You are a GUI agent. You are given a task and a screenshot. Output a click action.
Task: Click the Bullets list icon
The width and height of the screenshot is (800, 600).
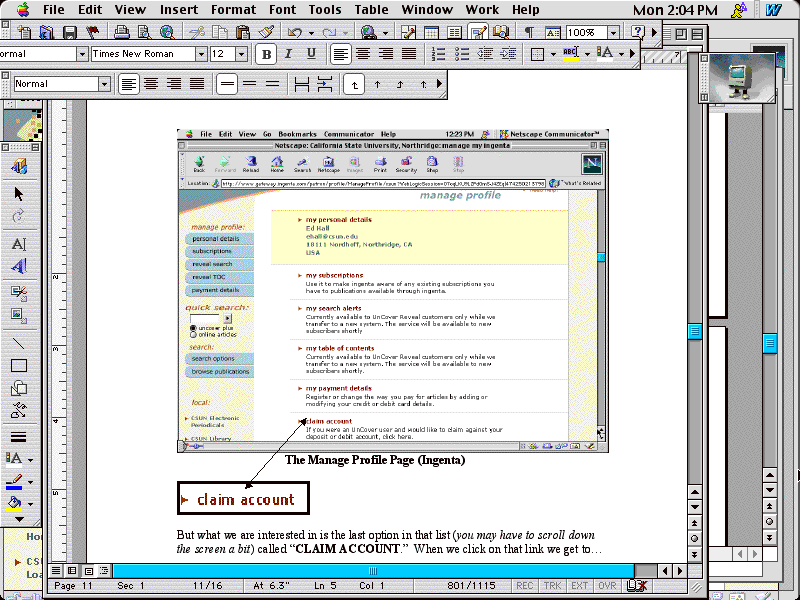click(x=462, y=54)
